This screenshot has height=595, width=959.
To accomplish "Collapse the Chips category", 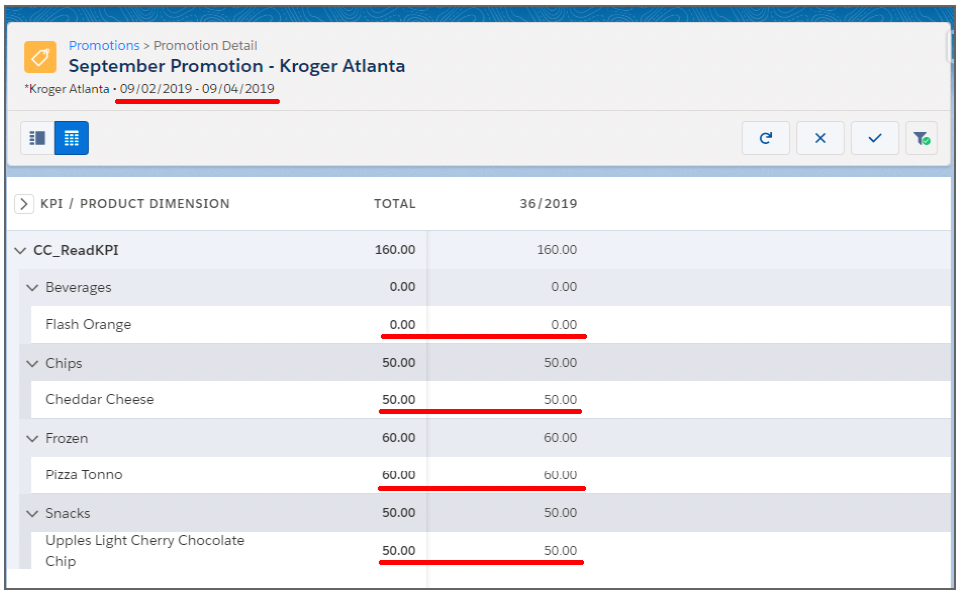I will click(x=32, y=363).
